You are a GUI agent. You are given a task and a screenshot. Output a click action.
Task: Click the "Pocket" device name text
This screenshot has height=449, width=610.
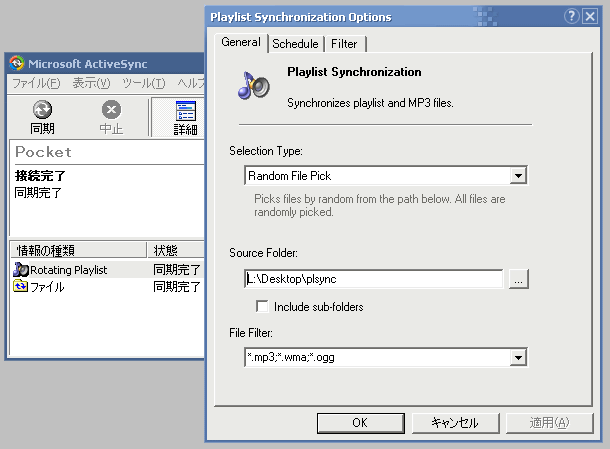(x=43, y=152)
